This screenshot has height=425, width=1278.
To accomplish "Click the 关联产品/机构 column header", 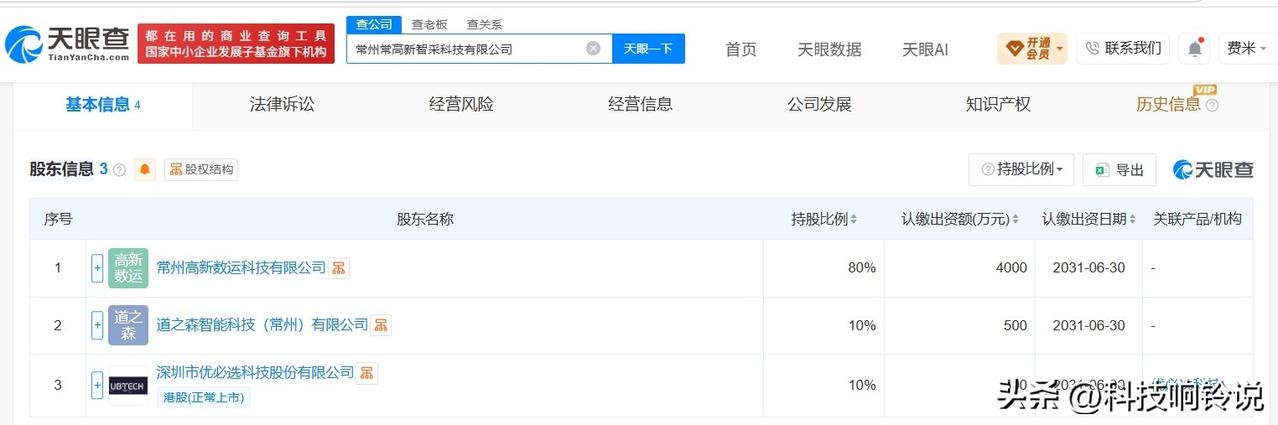I will 1197,218.
